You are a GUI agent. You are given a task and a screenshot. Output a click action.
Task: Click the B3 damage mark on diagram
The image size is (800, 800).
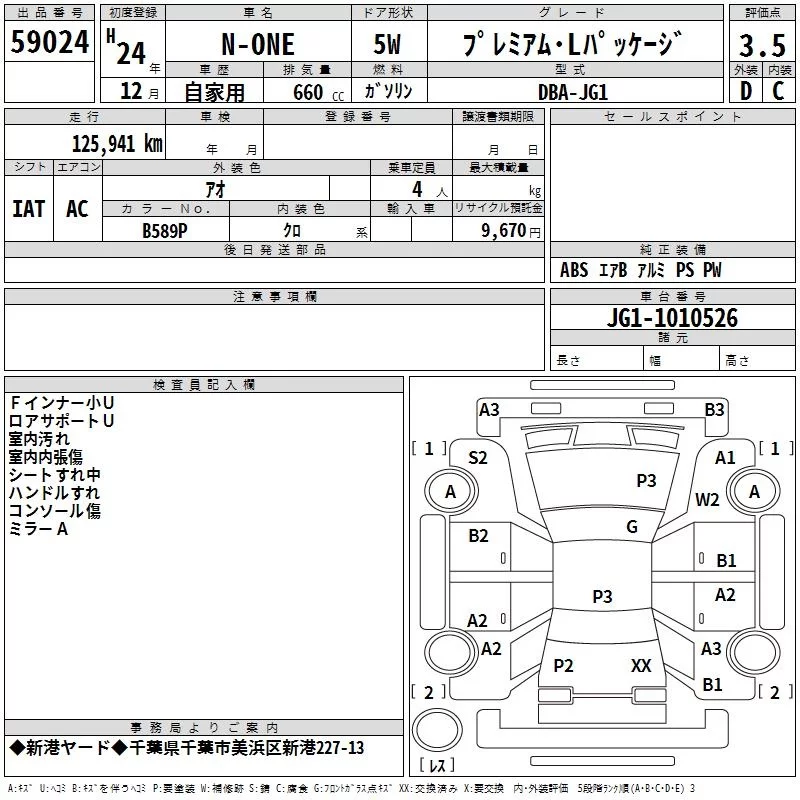(714, 410)
